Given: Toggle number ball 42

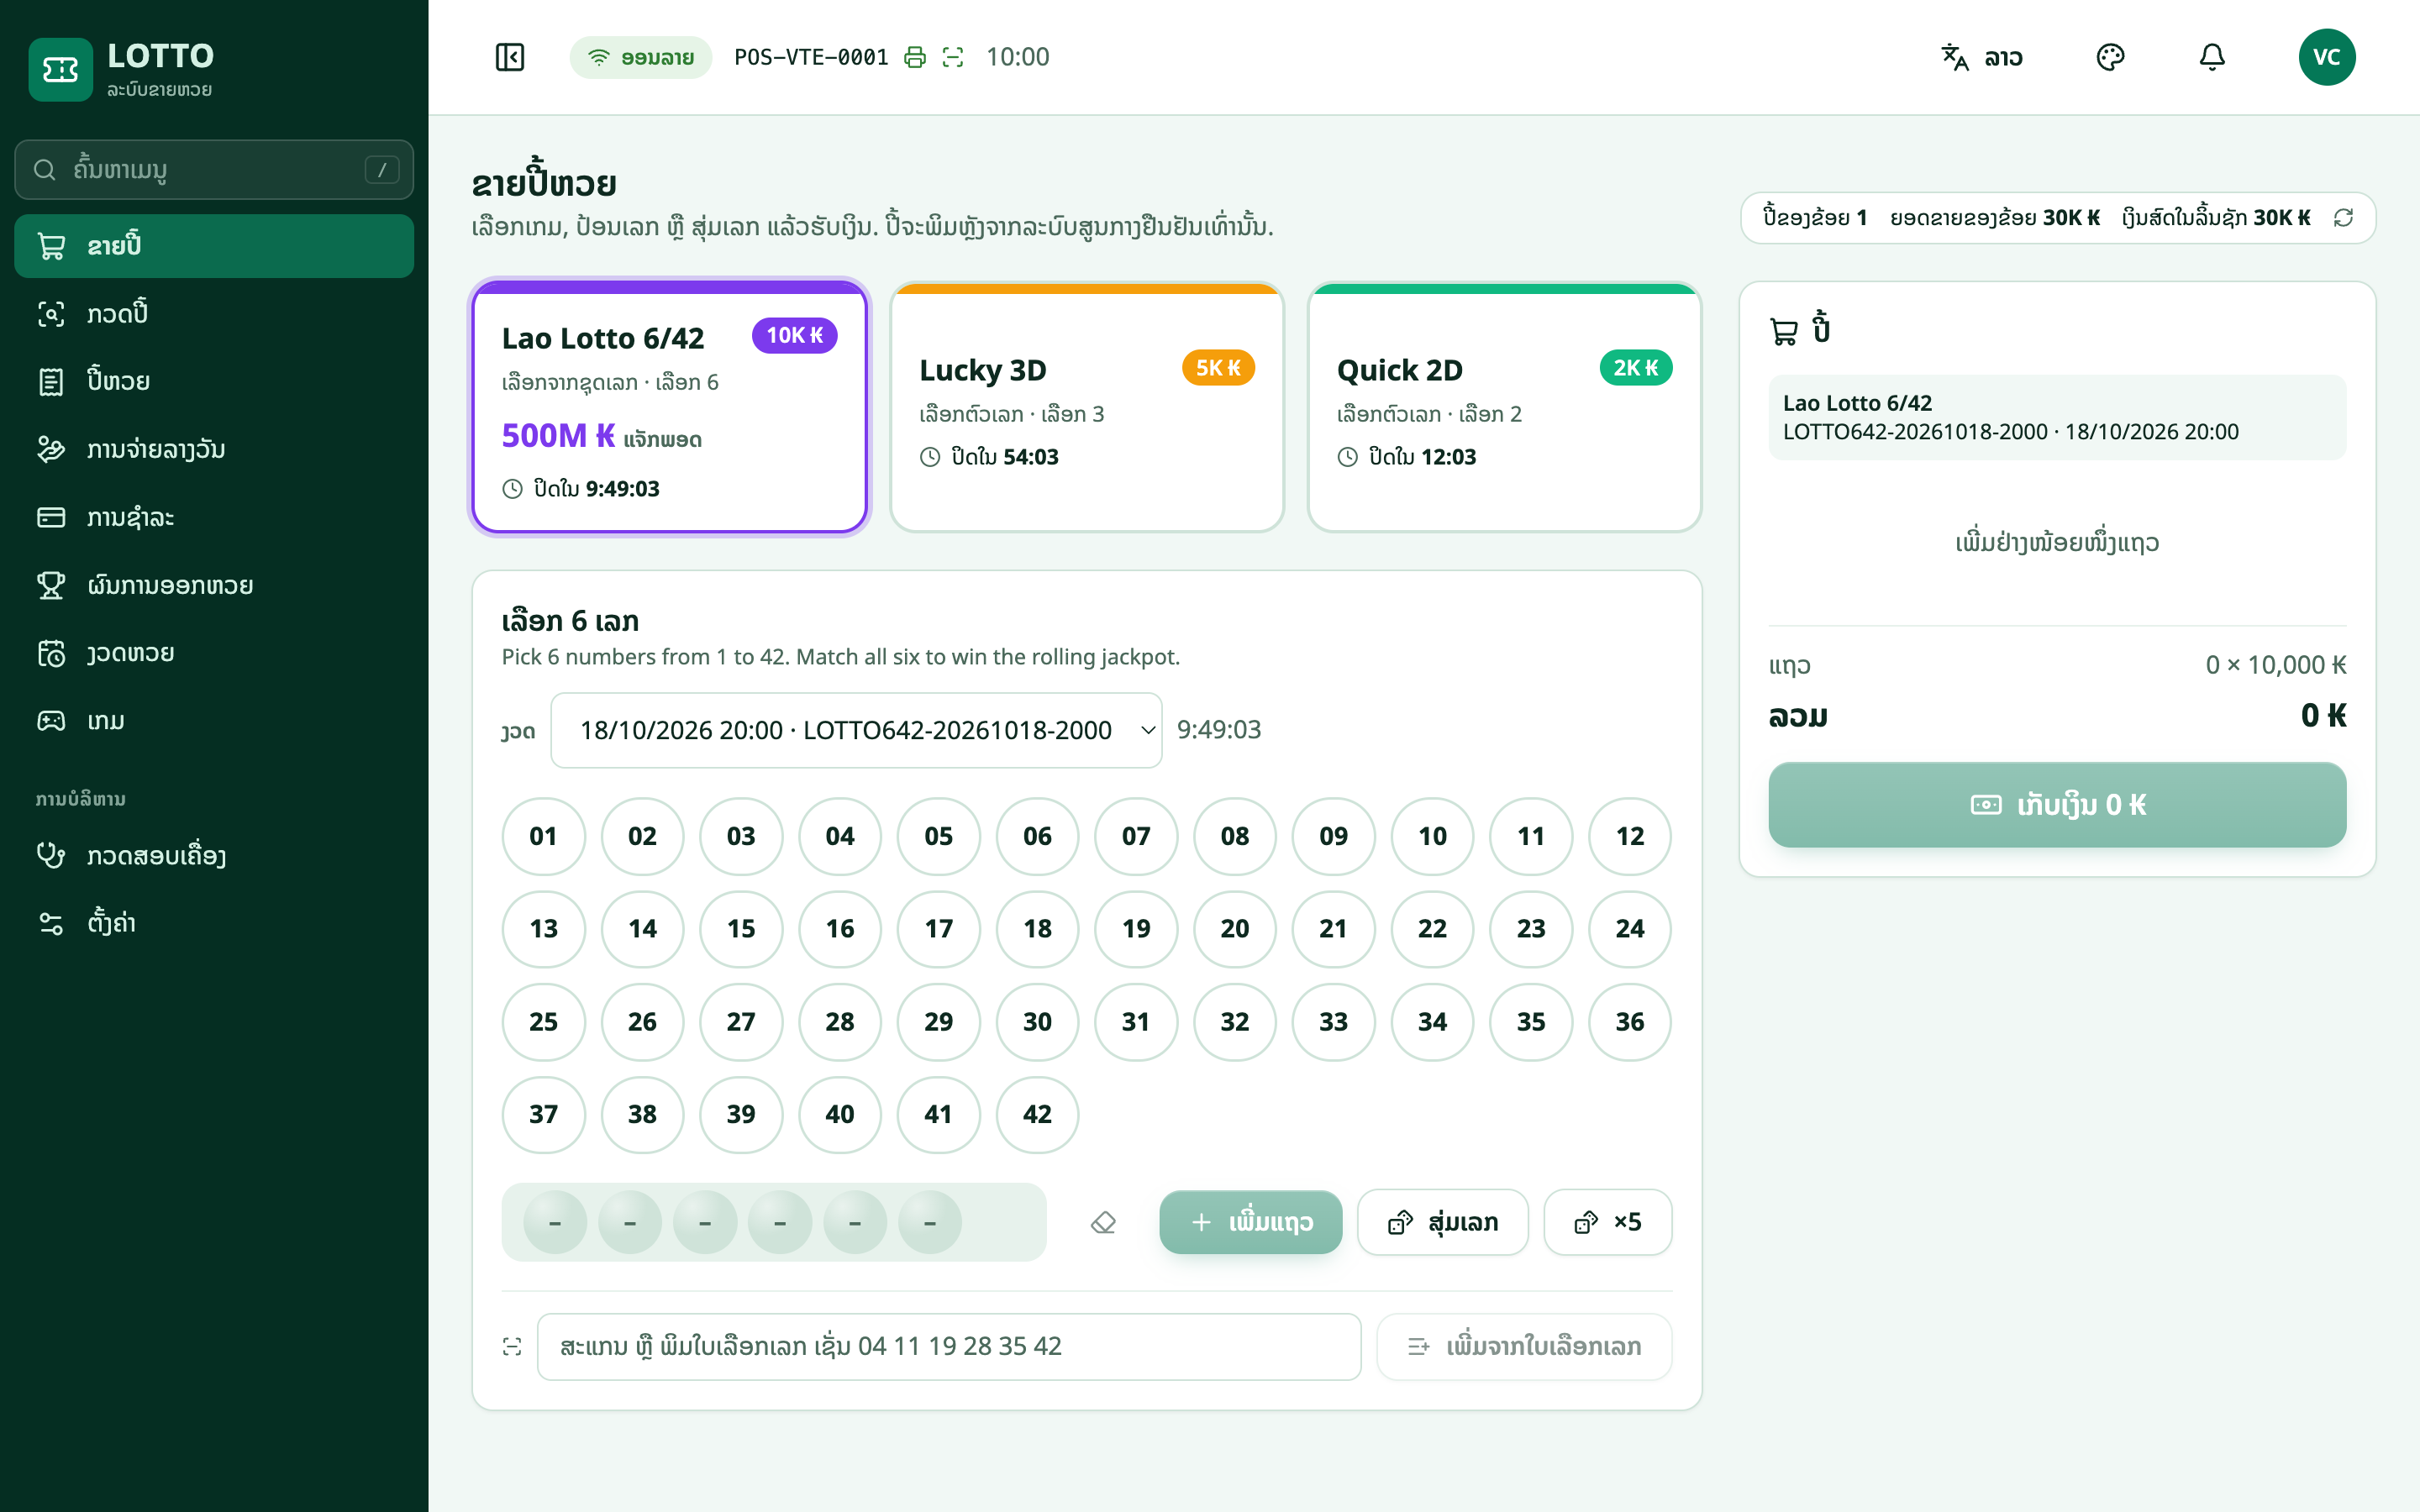Looking at the screenshot, I should coord(1037,1114).
